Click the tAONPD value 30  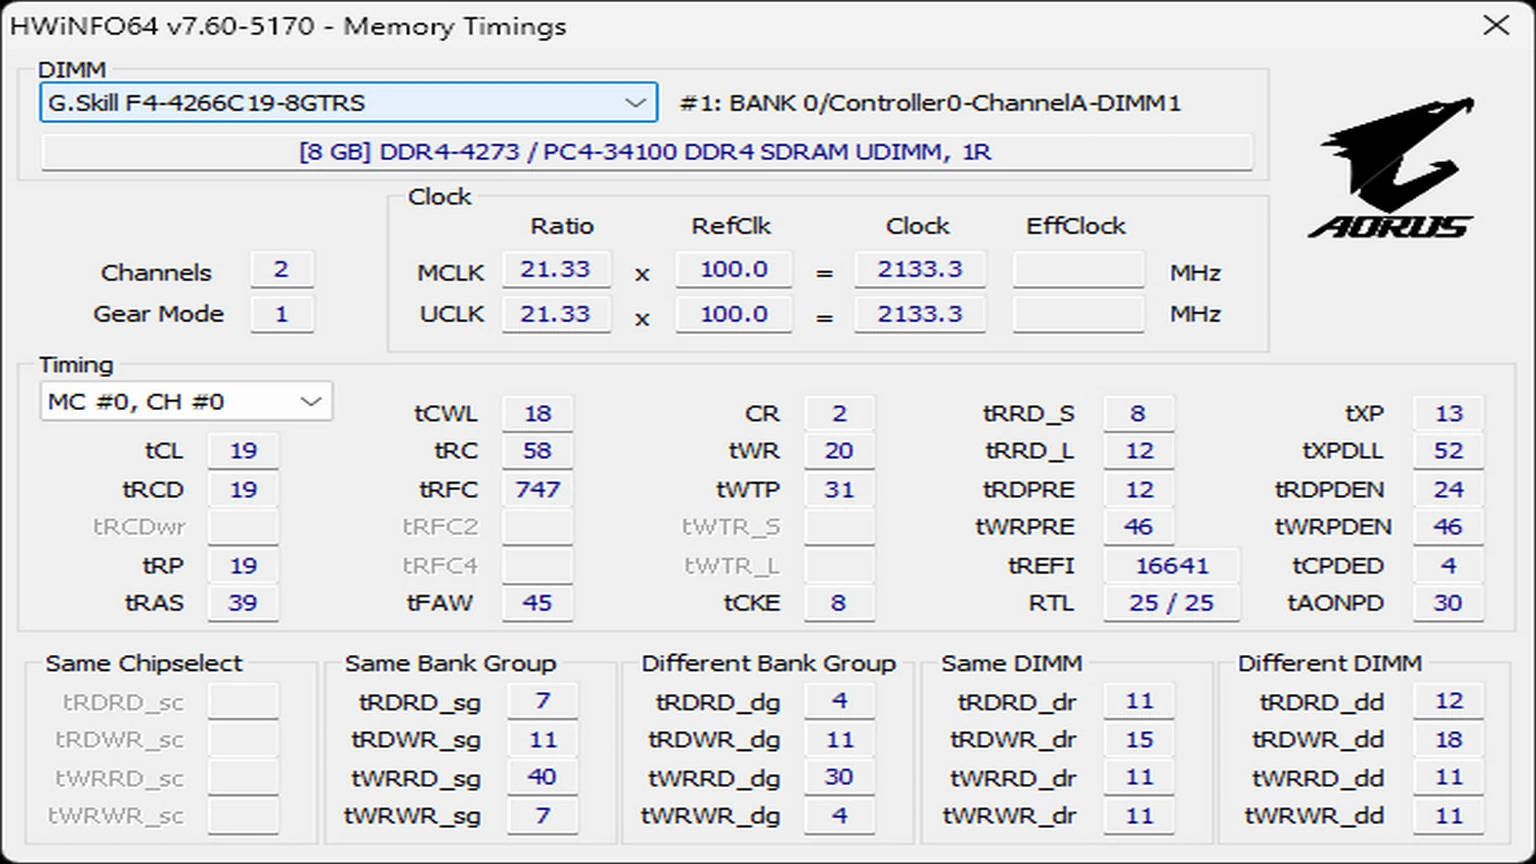pyautogui.click(x=1448, y=603)
